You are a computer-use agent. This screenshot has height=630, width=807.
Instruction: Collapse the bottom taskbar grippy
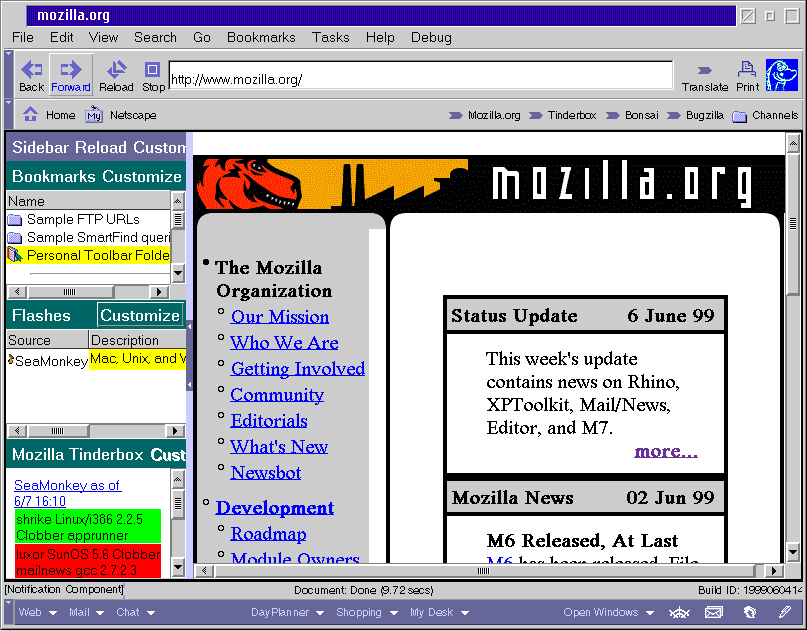(x=8, y=612)
